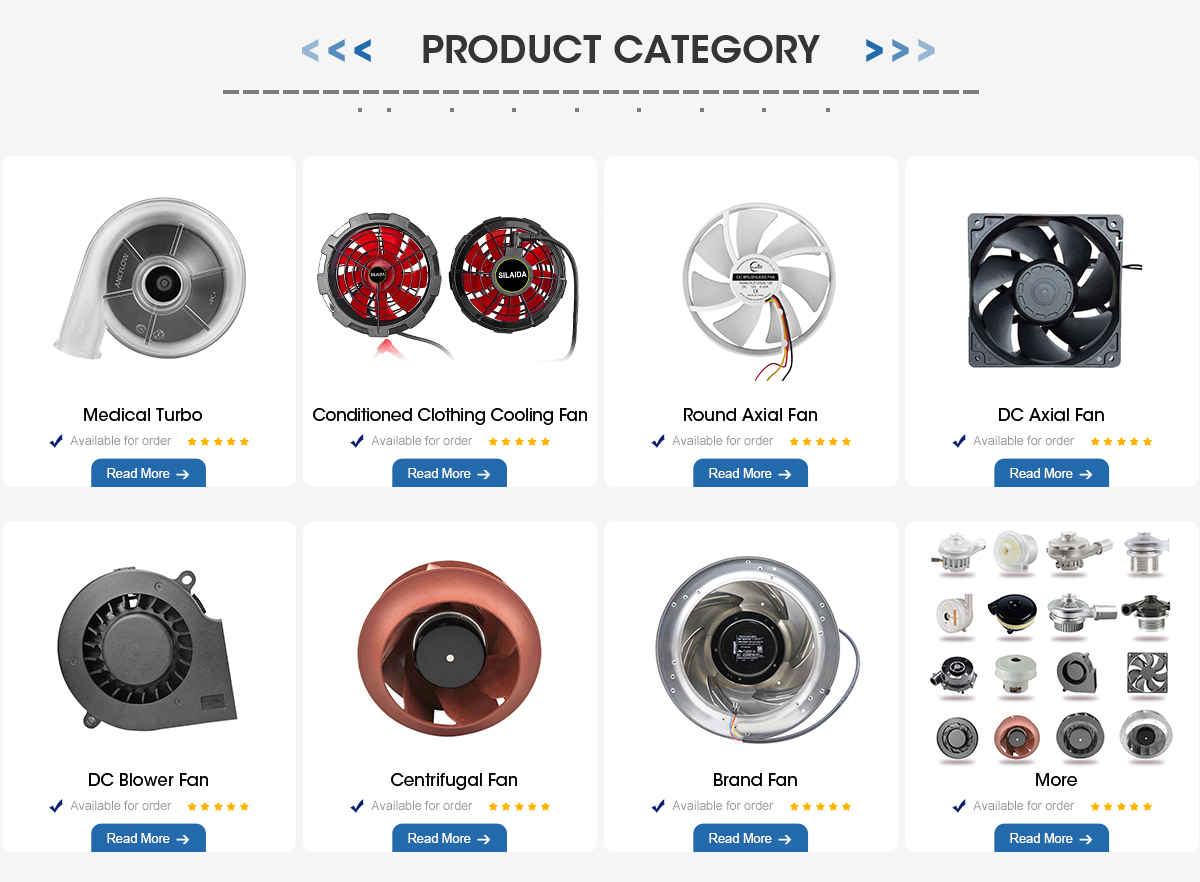
Task: Open the black DC Axial Fan image
Action: [1052, 289]
